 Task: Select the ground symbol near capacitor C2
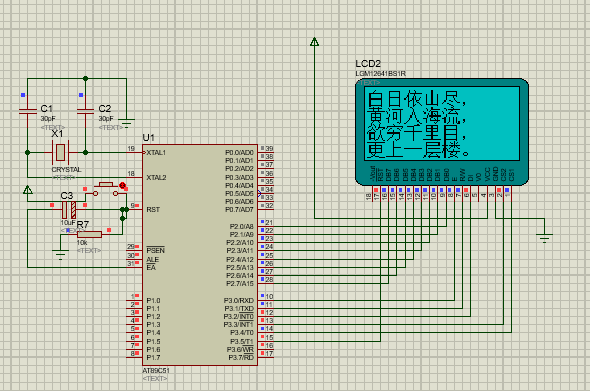127,123
